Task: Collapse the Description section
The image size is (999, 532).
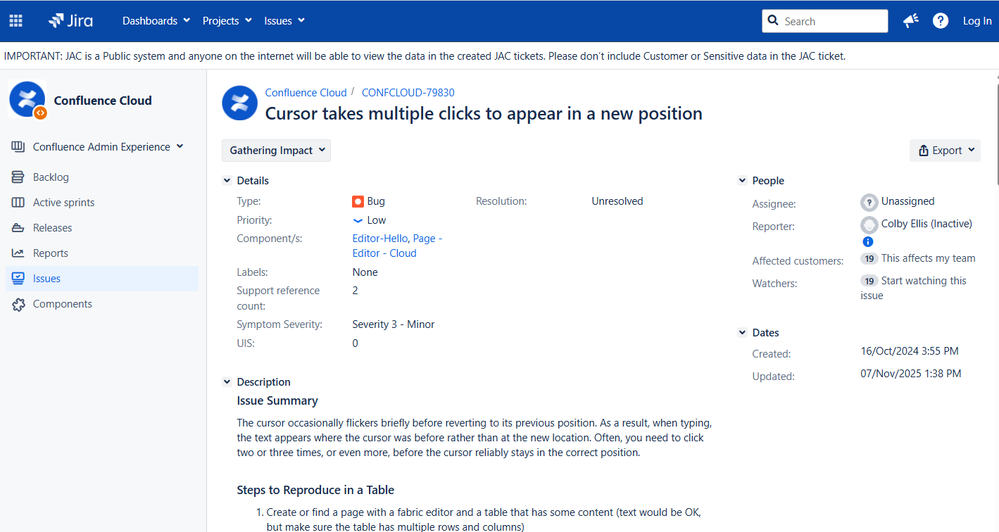Action: tap(227, 382)
